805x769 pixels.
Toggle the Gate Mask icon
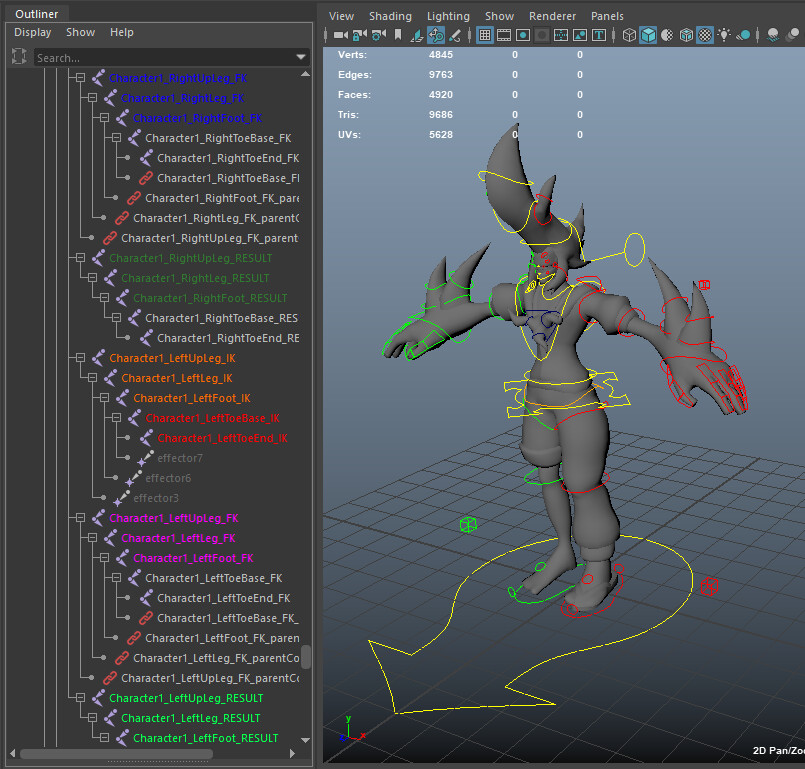(x=542, y=34)
